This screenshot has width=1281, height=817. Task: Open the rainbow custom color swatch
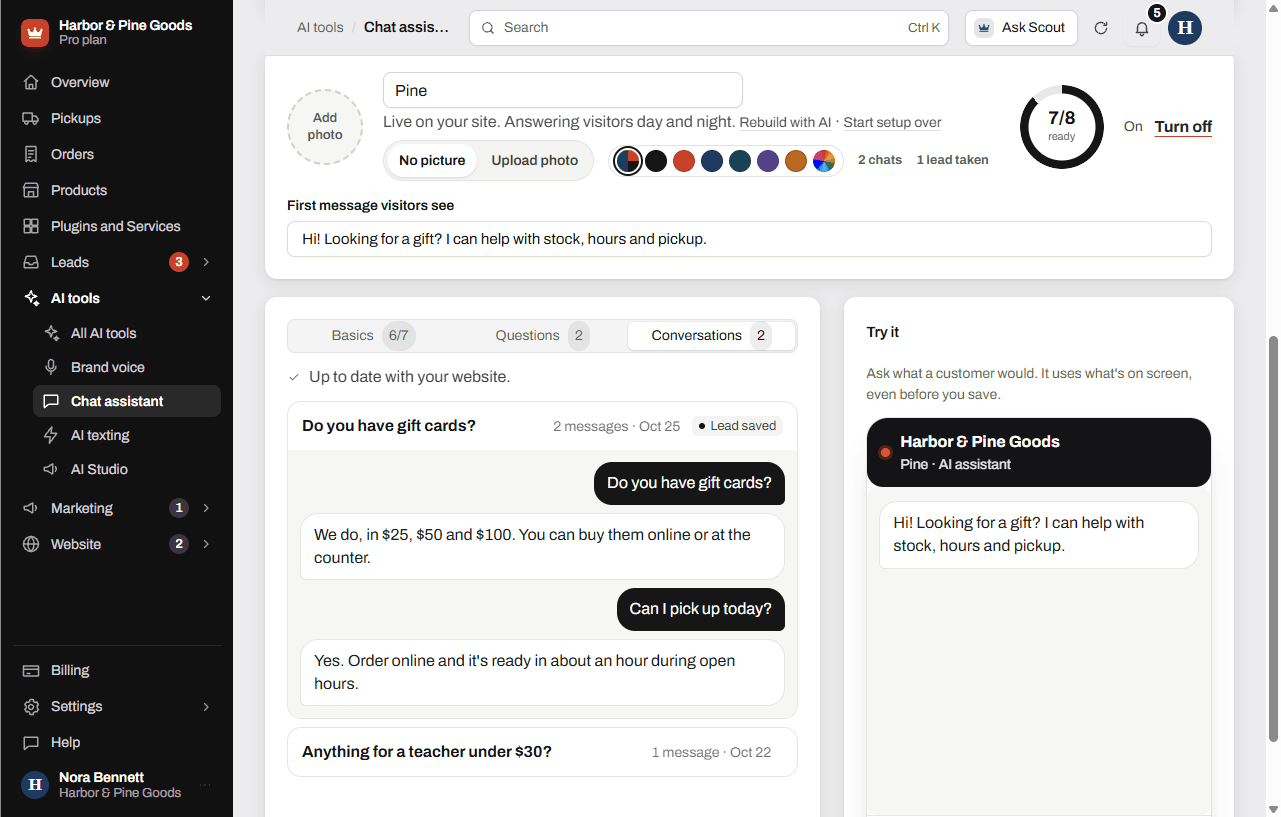824,160
